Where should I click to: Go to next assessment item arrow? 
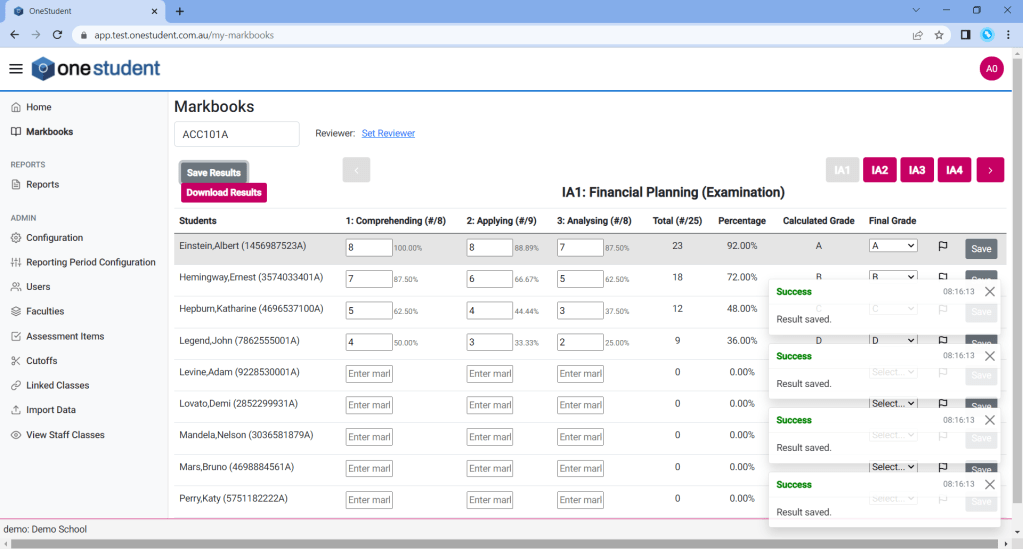tap(990, 170)
